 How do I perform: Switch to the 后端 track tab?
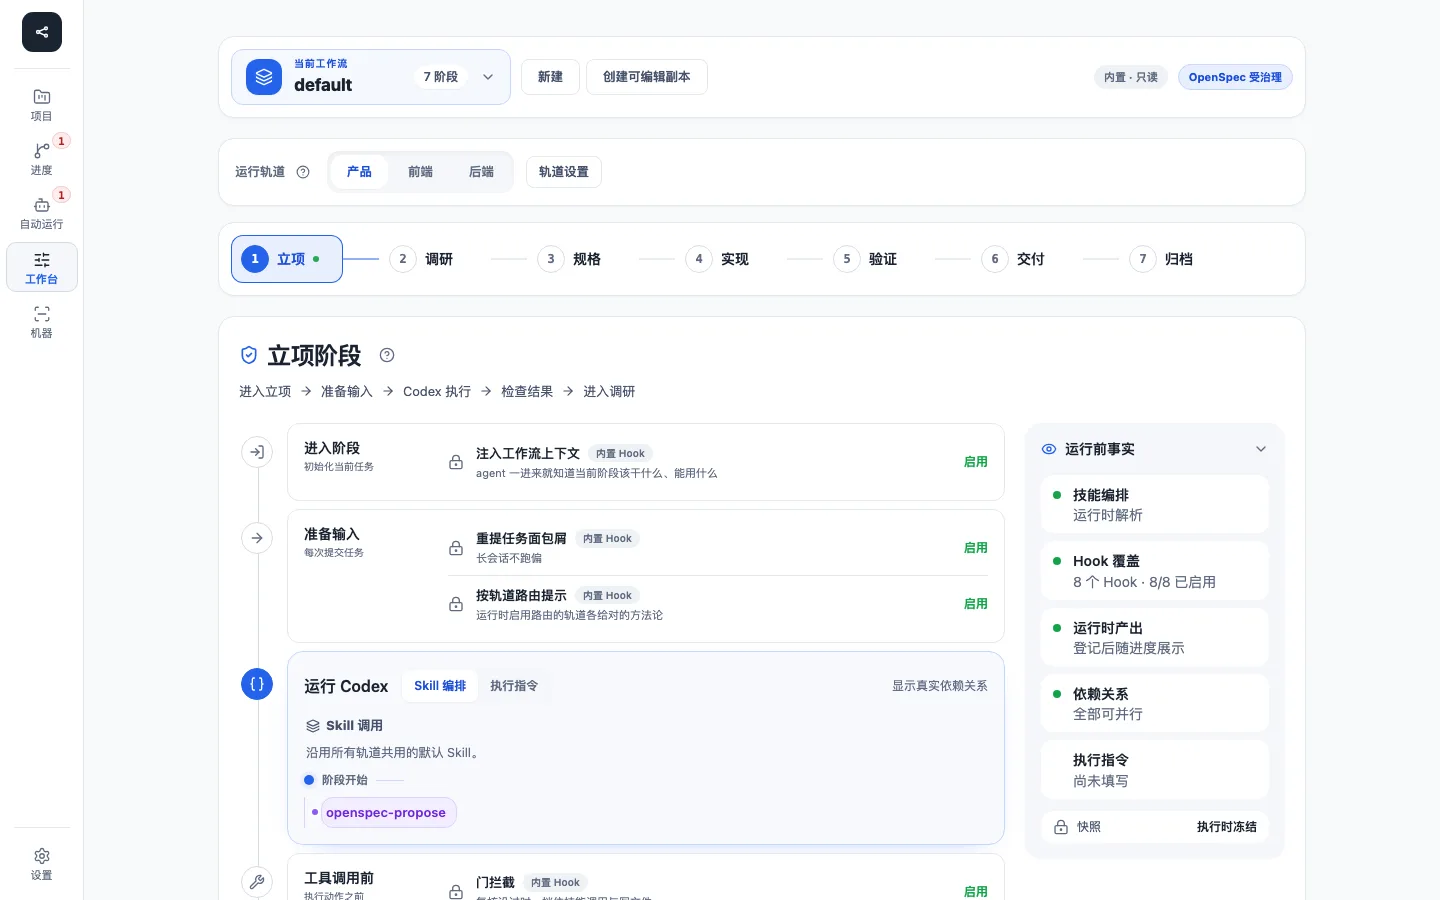[481, 172]
